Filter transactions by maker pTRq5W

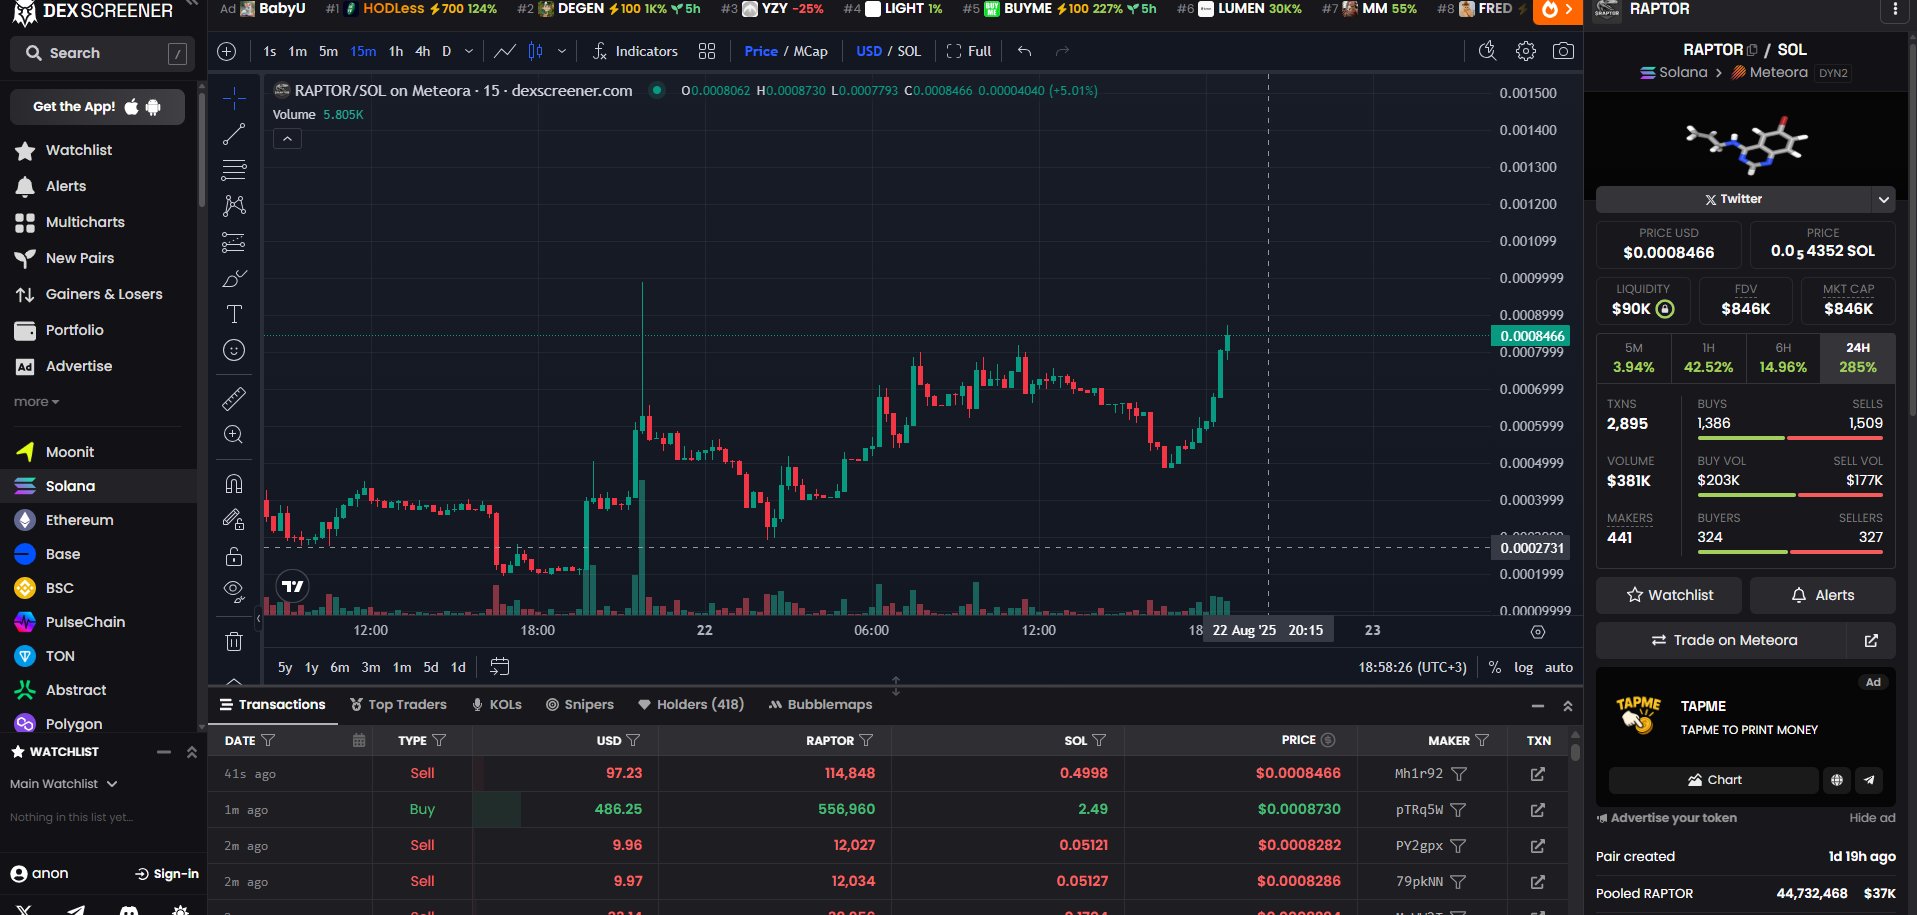(1458, 810)
